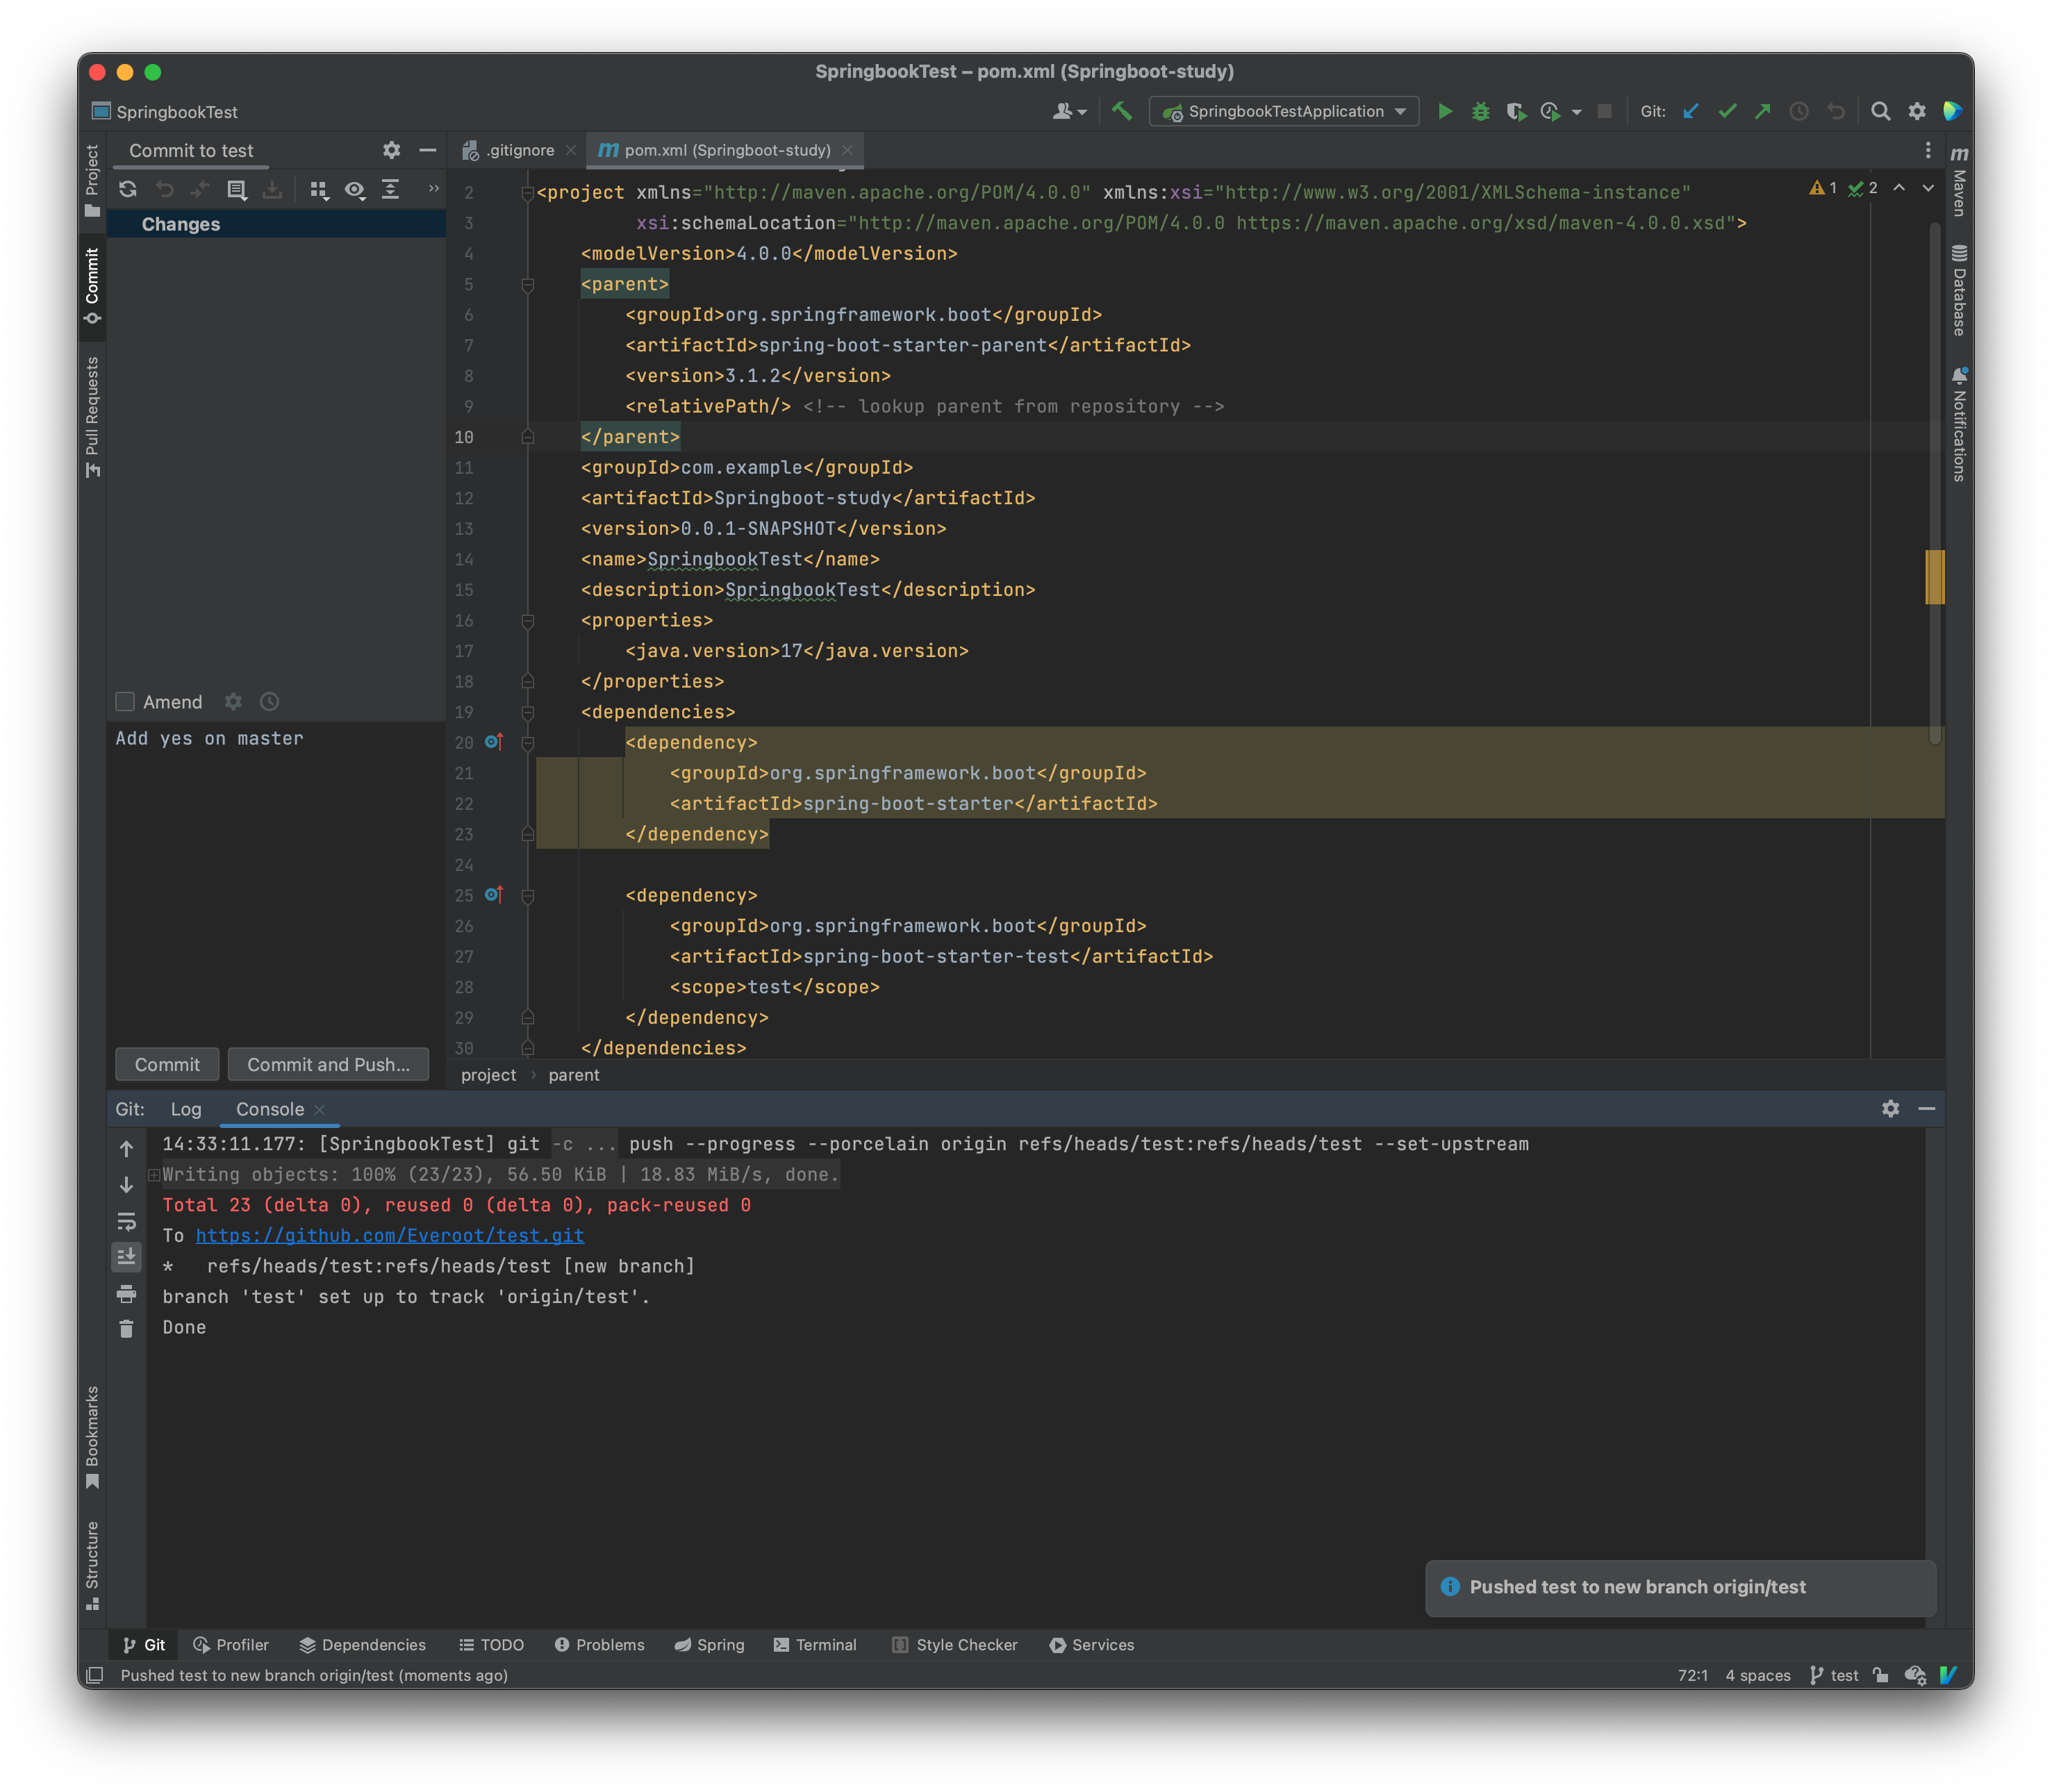Run SpringbookTestApplication with the green play icon
2052x1792 pixels.
1444,111
